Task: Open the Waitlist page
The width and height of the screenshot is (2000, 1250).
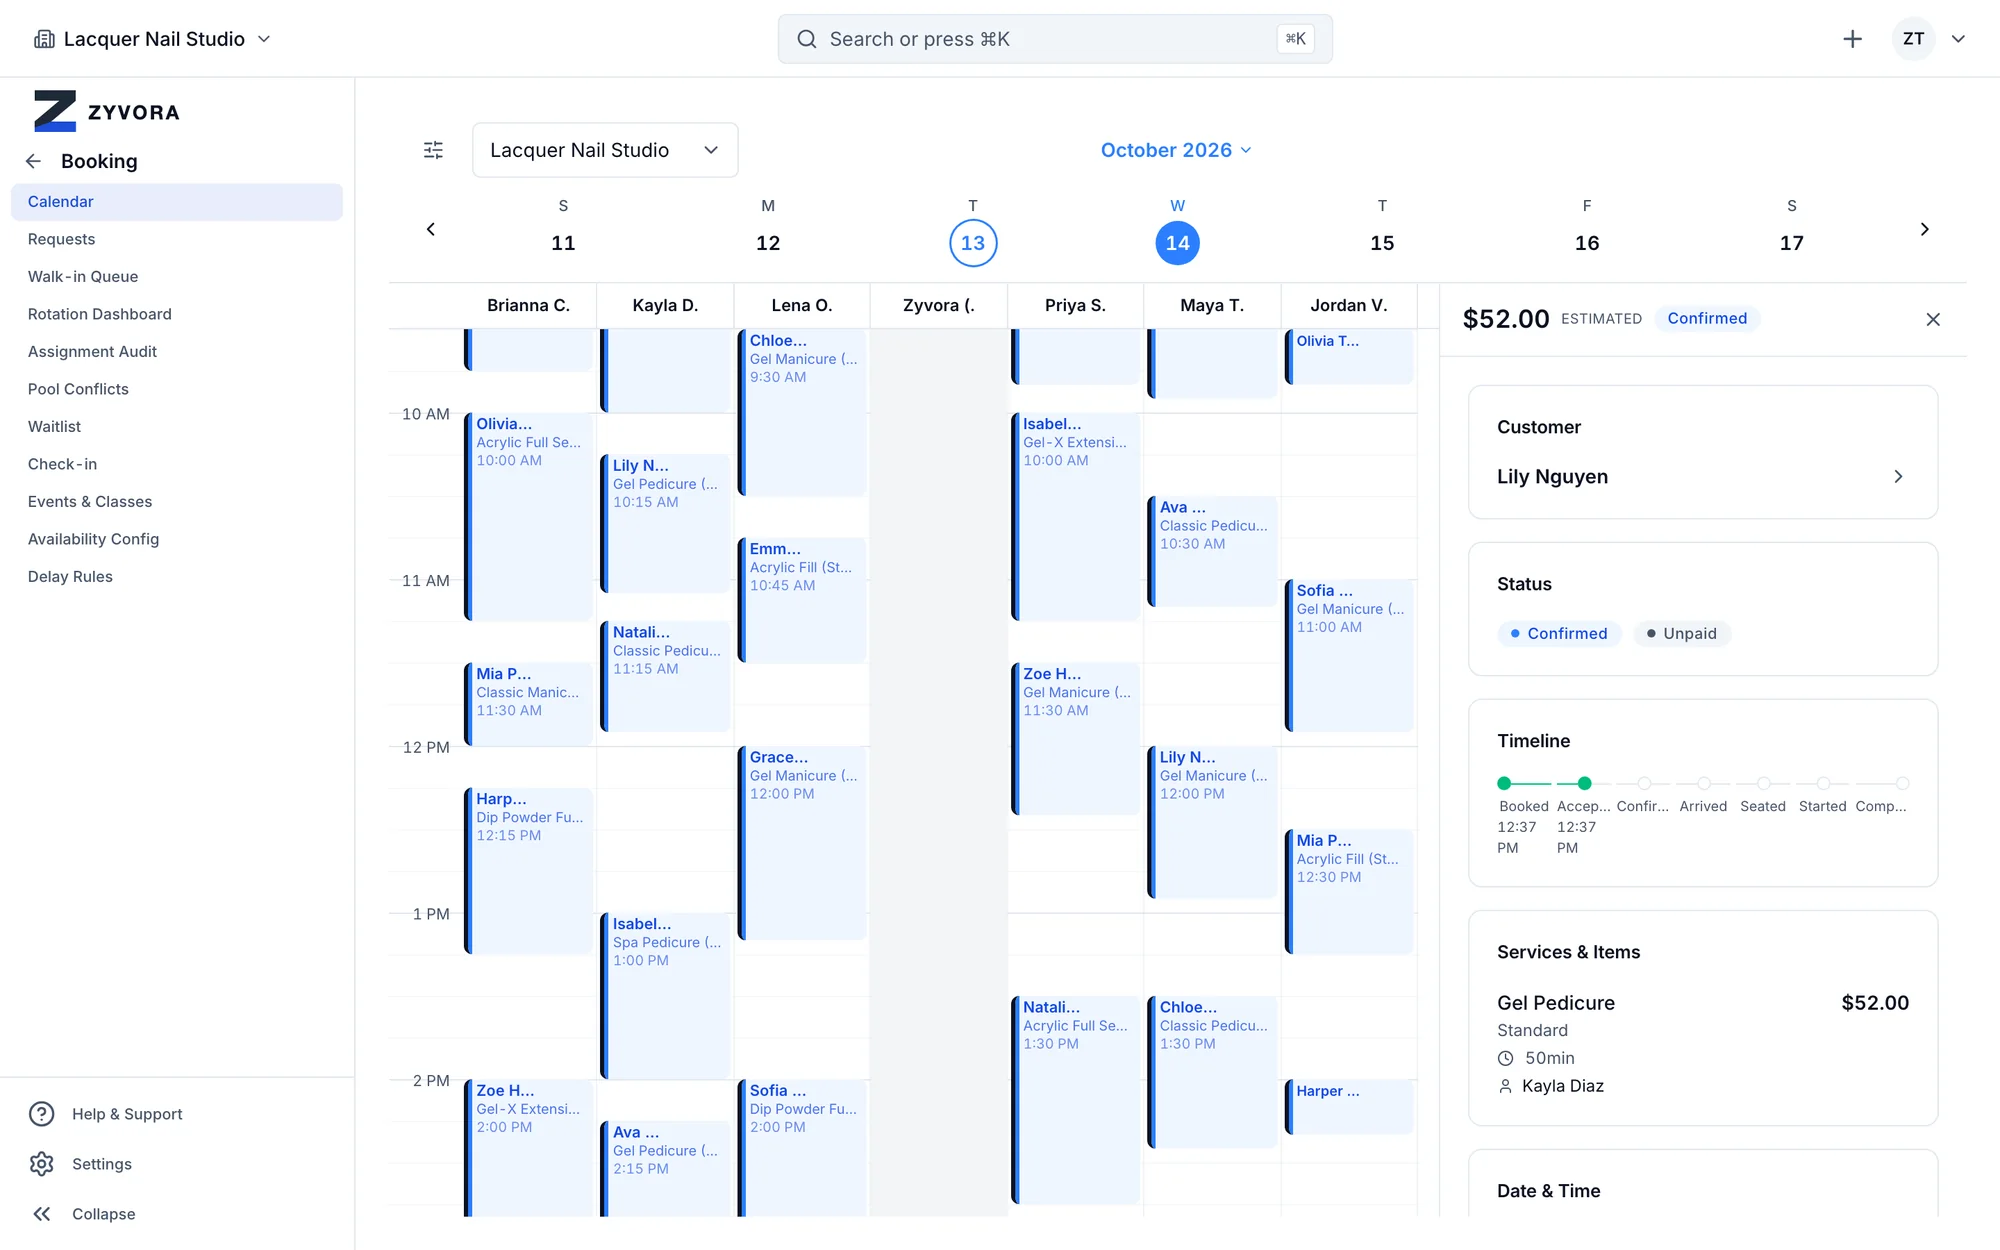Action: point(177,427)
